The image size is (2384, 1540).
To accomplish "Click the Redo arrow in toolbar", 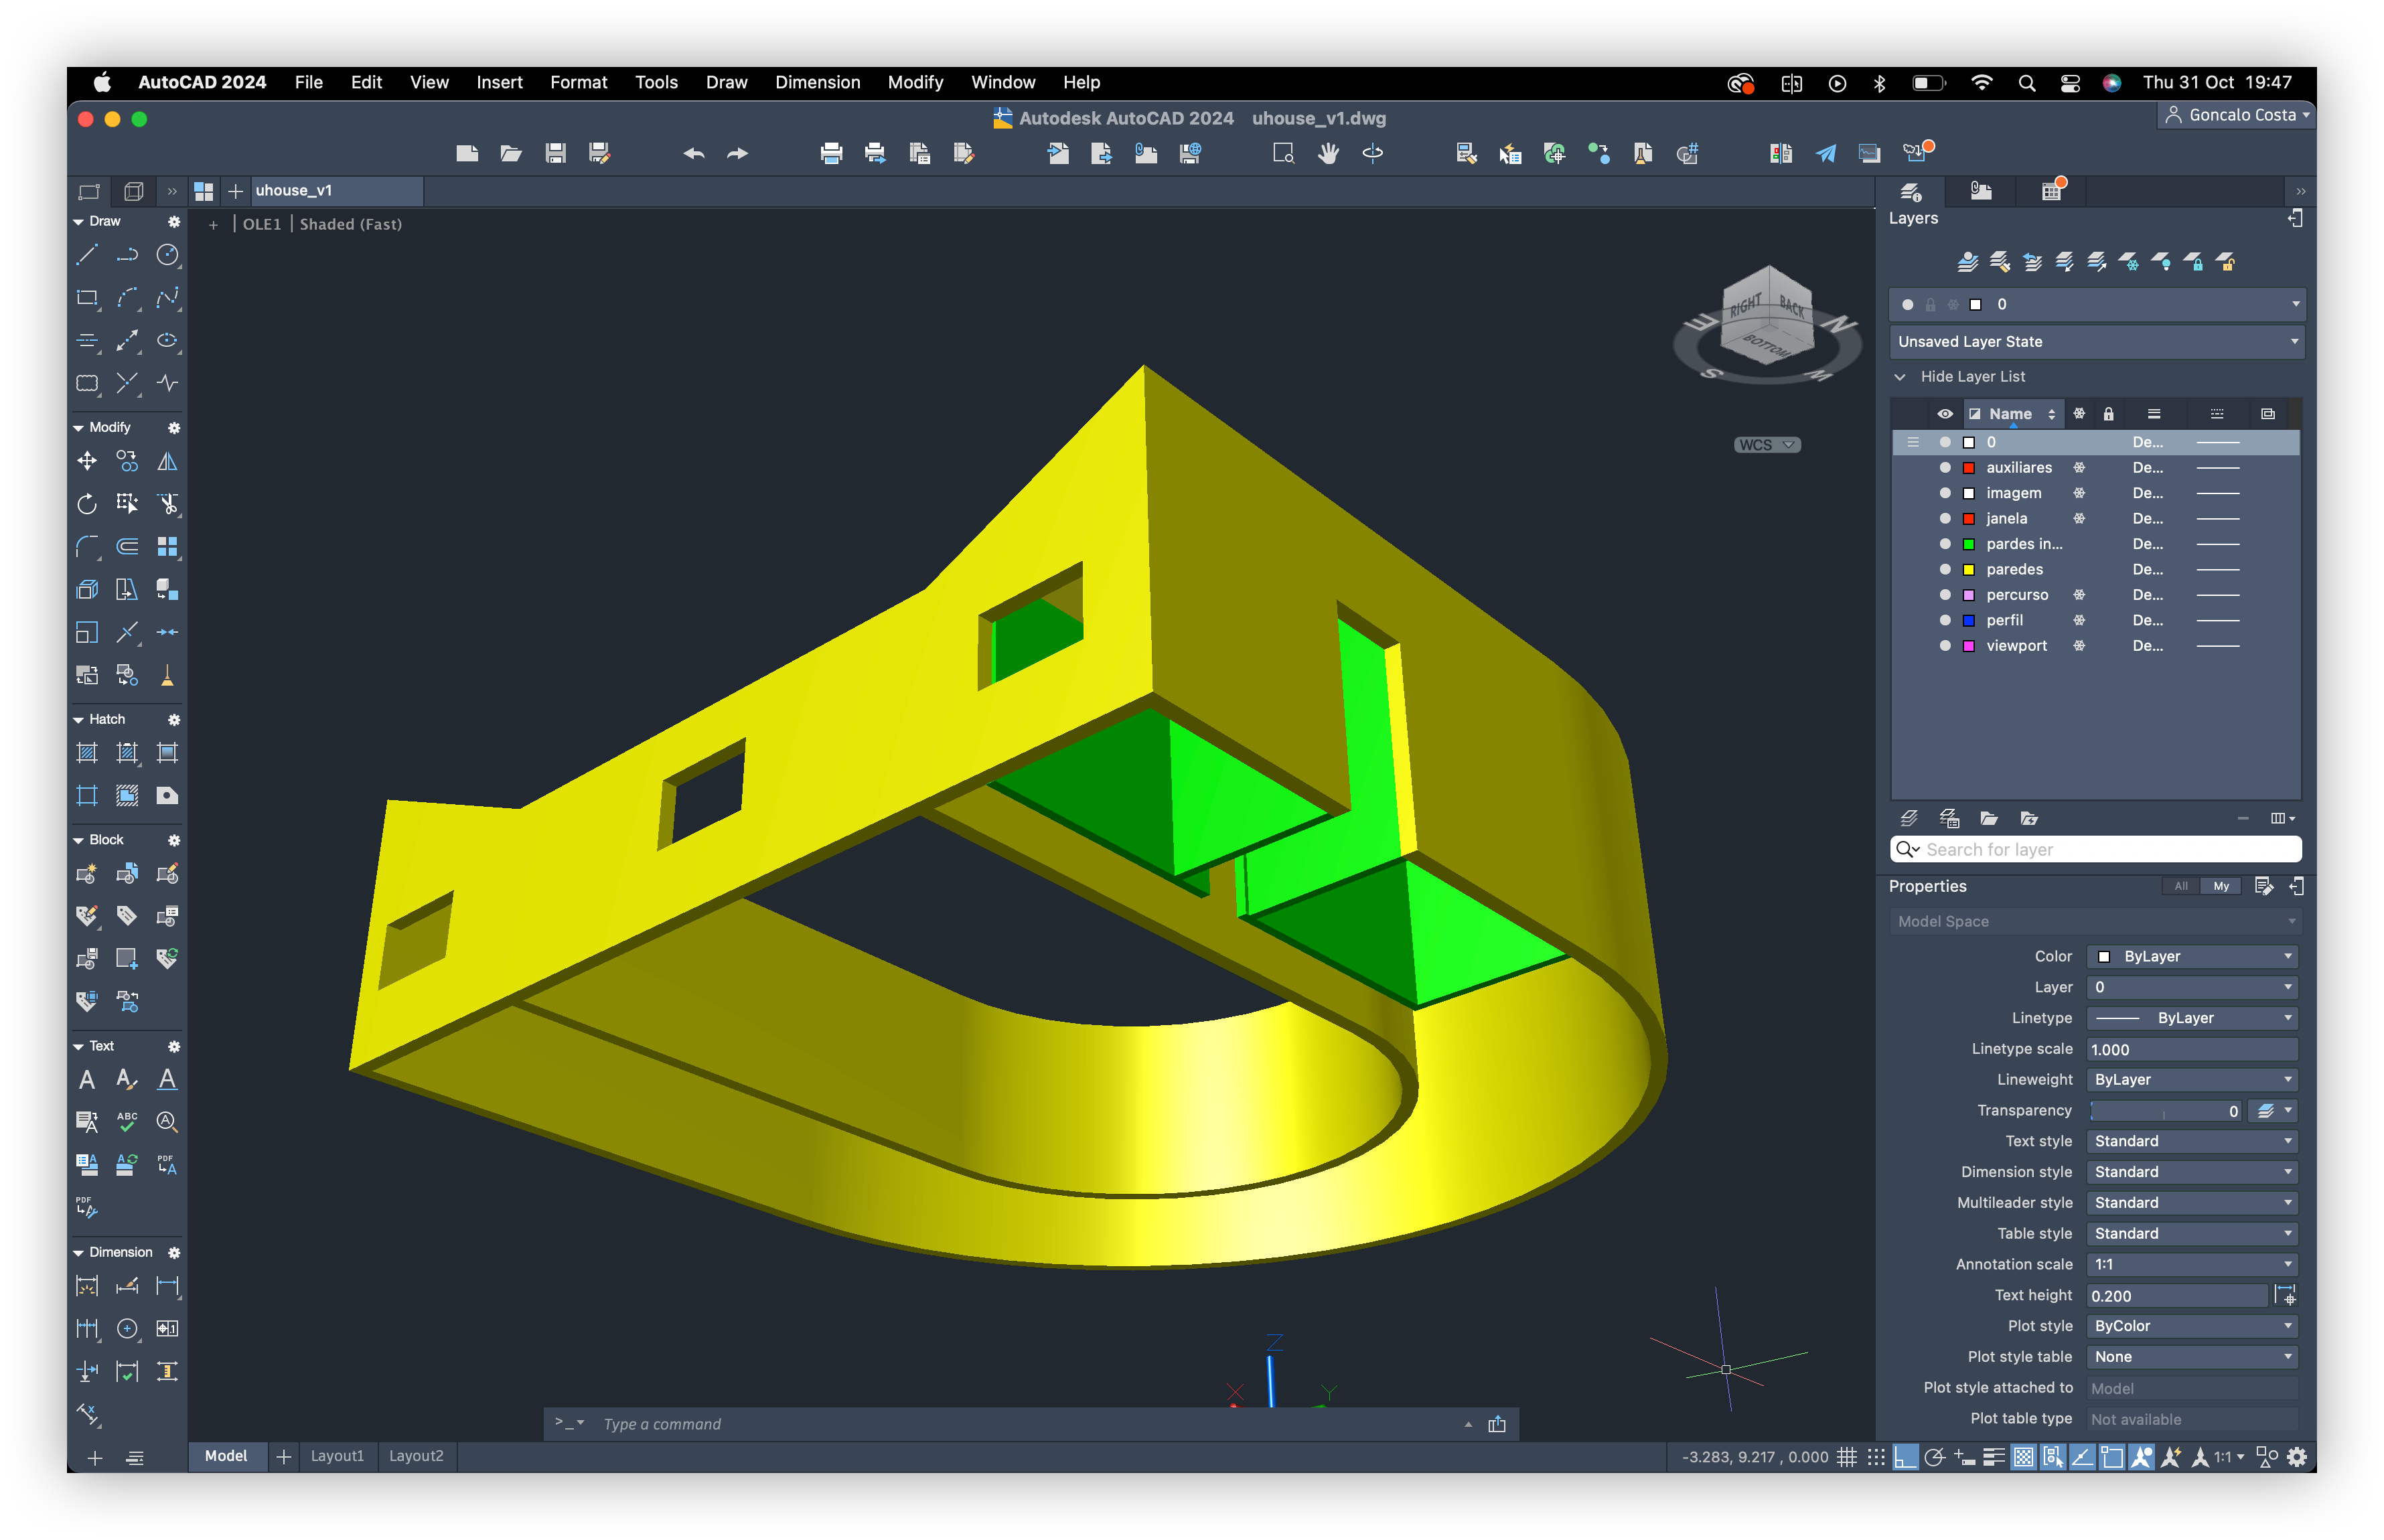I will [x=737, y=153].
